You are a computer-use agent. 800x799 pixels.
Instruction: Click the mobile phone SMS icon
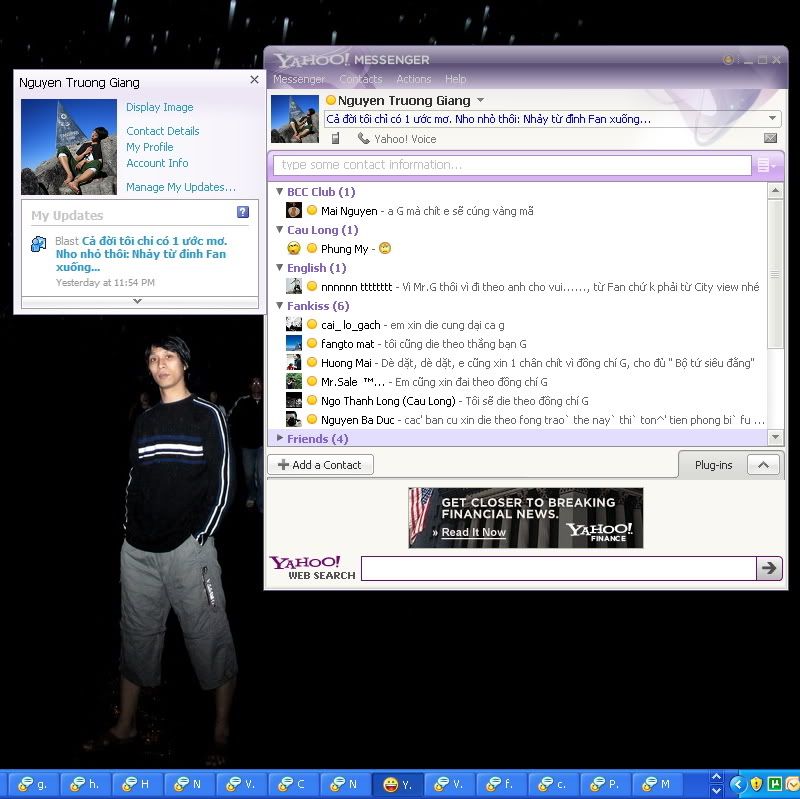coord(335,138)
